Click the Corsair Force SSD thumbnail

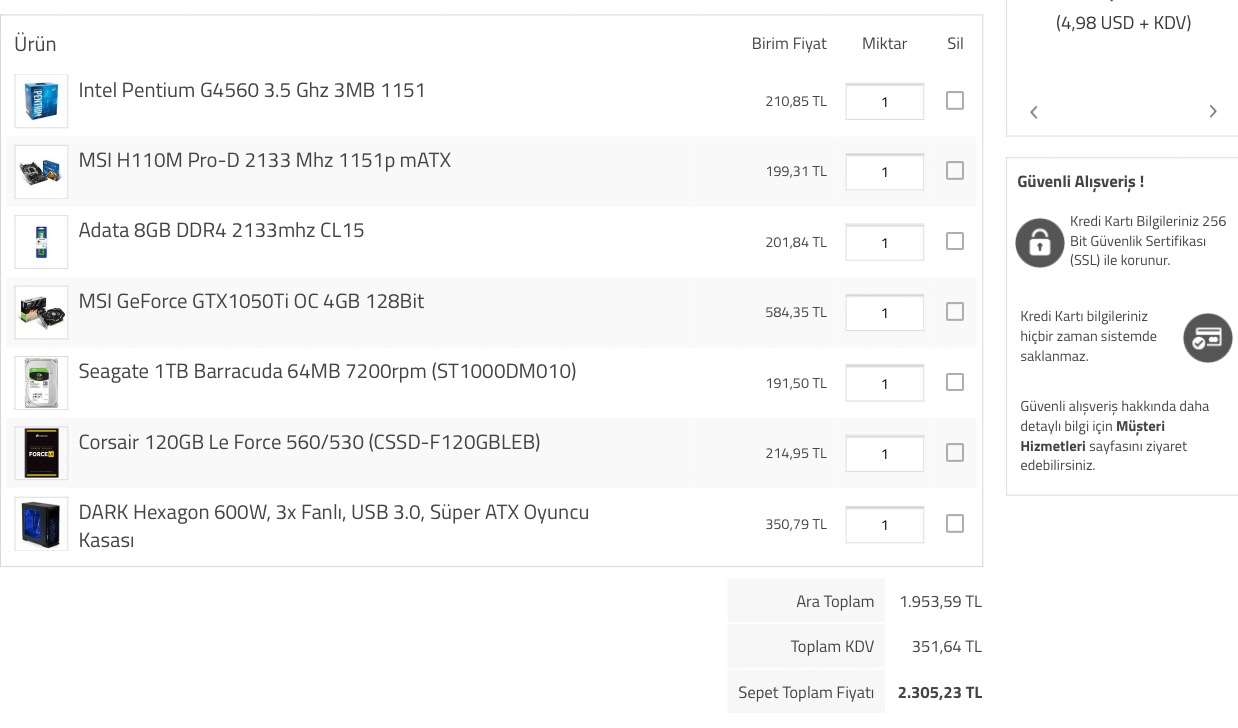pos(41,453)
